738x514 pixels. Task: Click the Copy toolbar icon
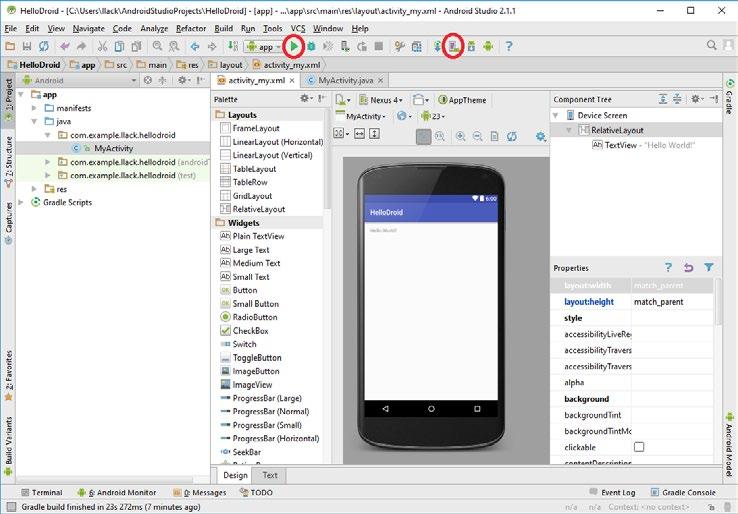click(x=120, y=46)
